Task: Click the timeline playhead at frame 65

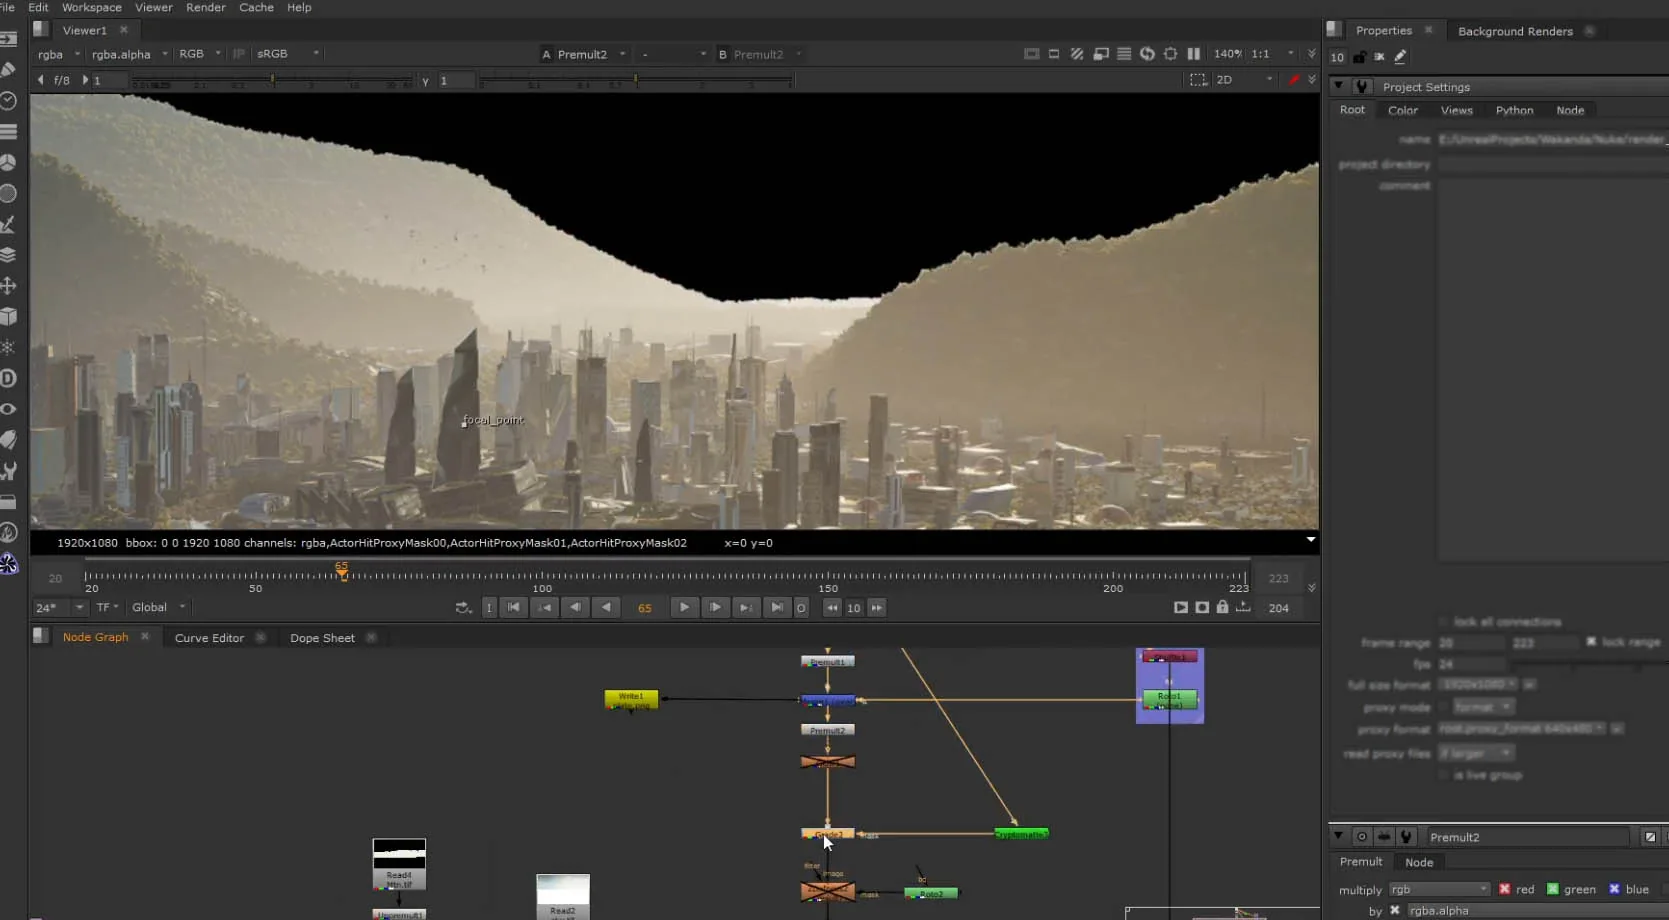Action: [342, 571]
